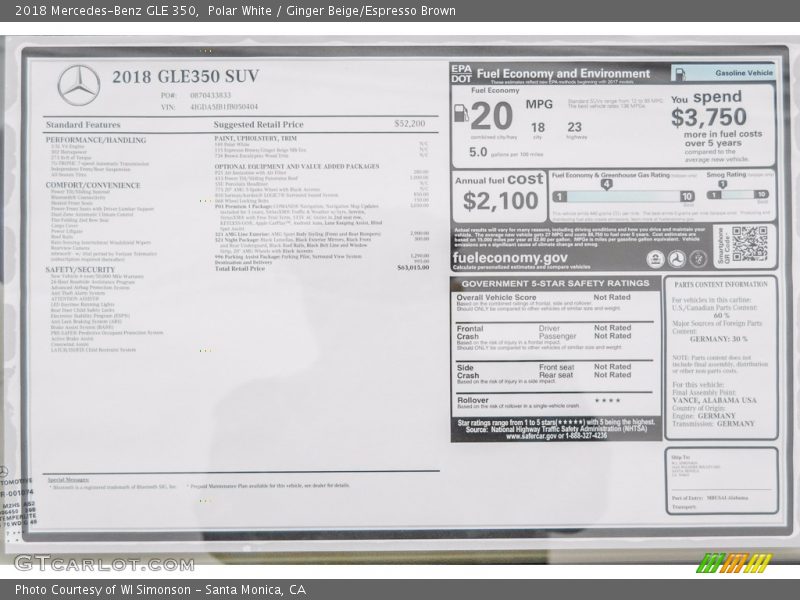
Task: Click the middle agency seal beside fueleconomy.gov
Action: coord(677,259)
